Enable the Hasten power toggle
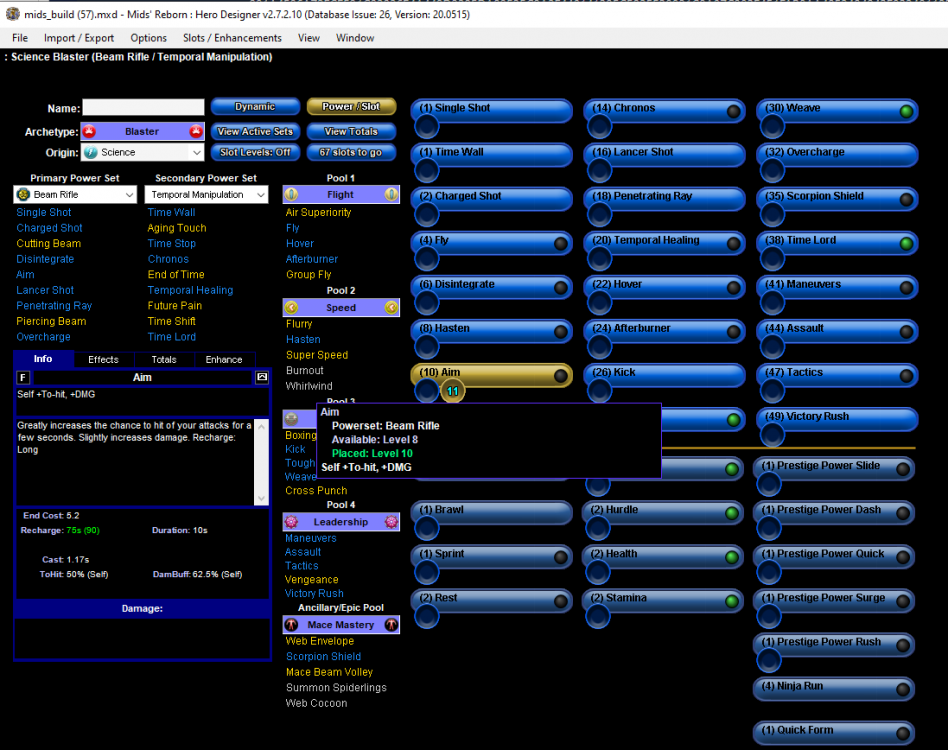The width and height of the screenshot is (948, 750). 561,331
